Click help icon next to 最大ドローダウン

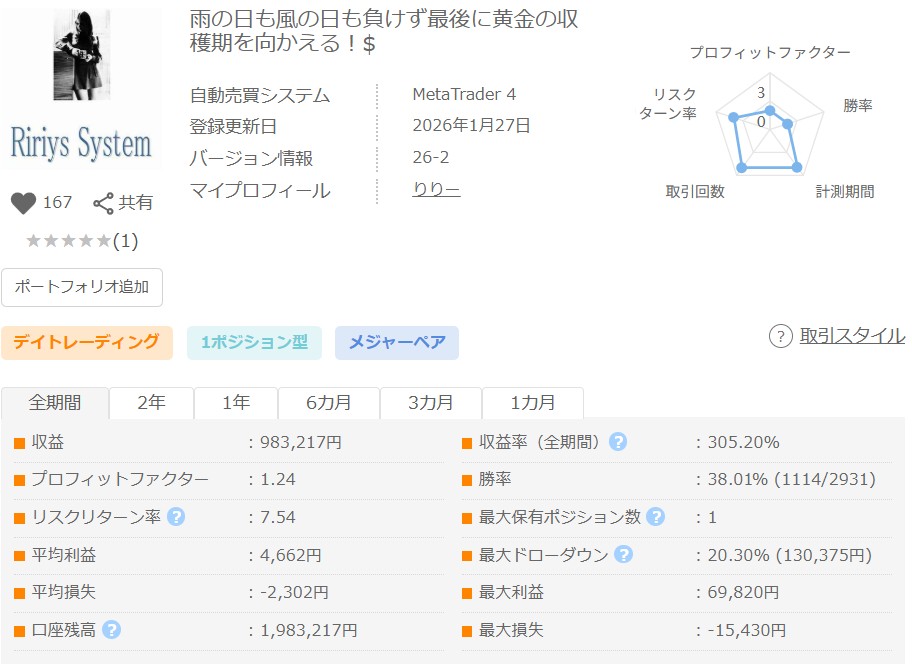[x=623, y=555]
